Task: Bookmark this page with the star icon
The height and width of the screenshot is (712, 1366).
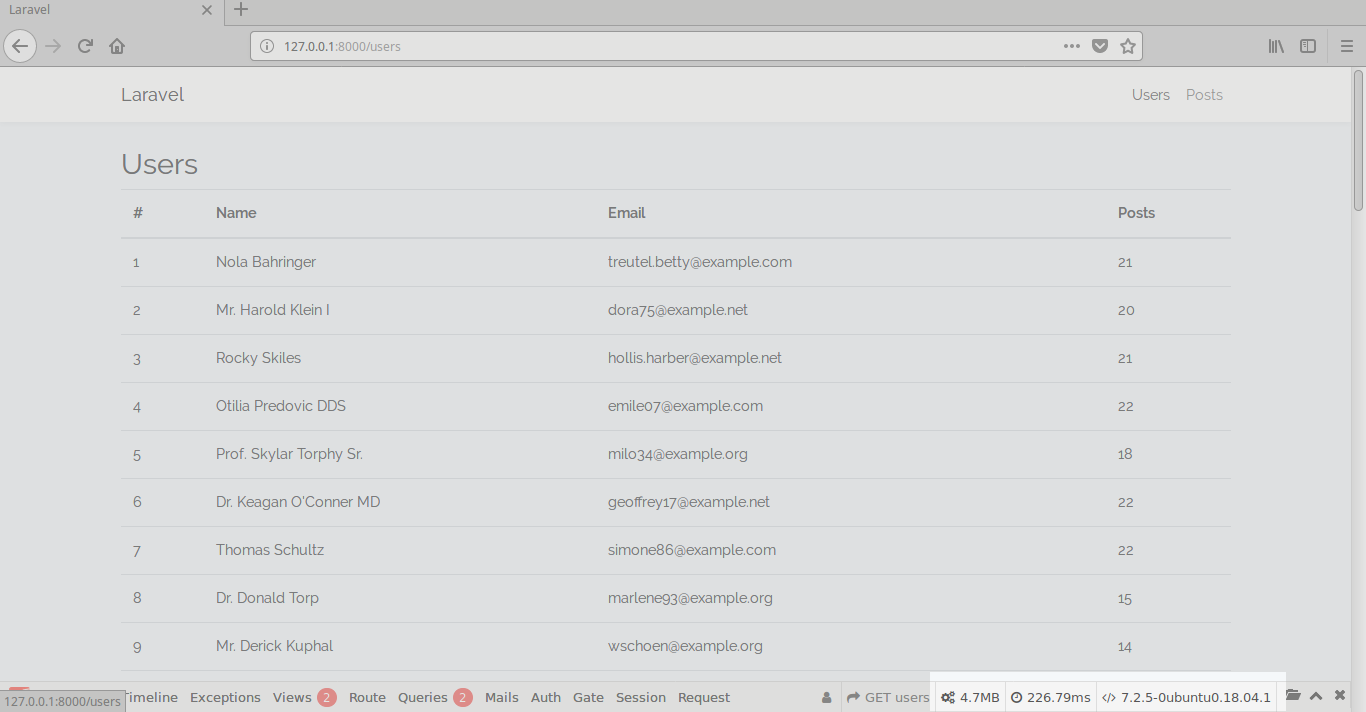Action: pyautogui.click(x=1128, y=46)
